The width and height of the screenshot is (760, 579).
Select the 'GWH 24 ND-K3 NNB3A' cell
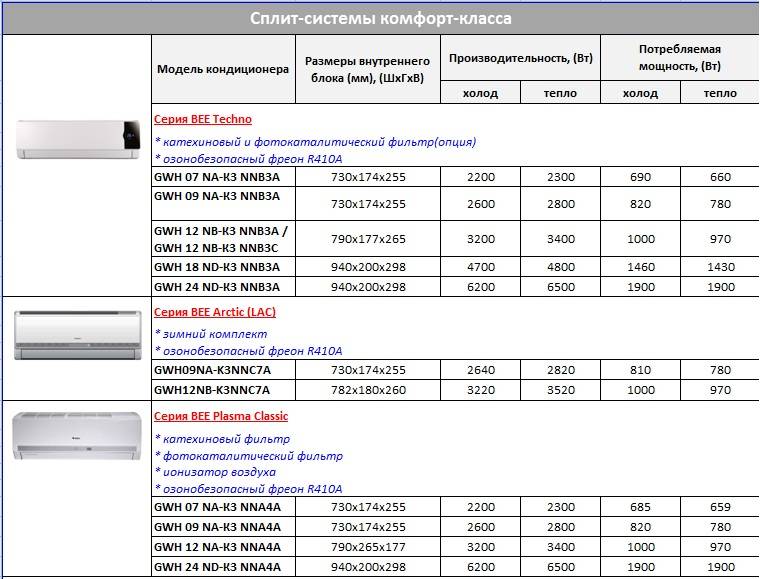coord(223,287)
